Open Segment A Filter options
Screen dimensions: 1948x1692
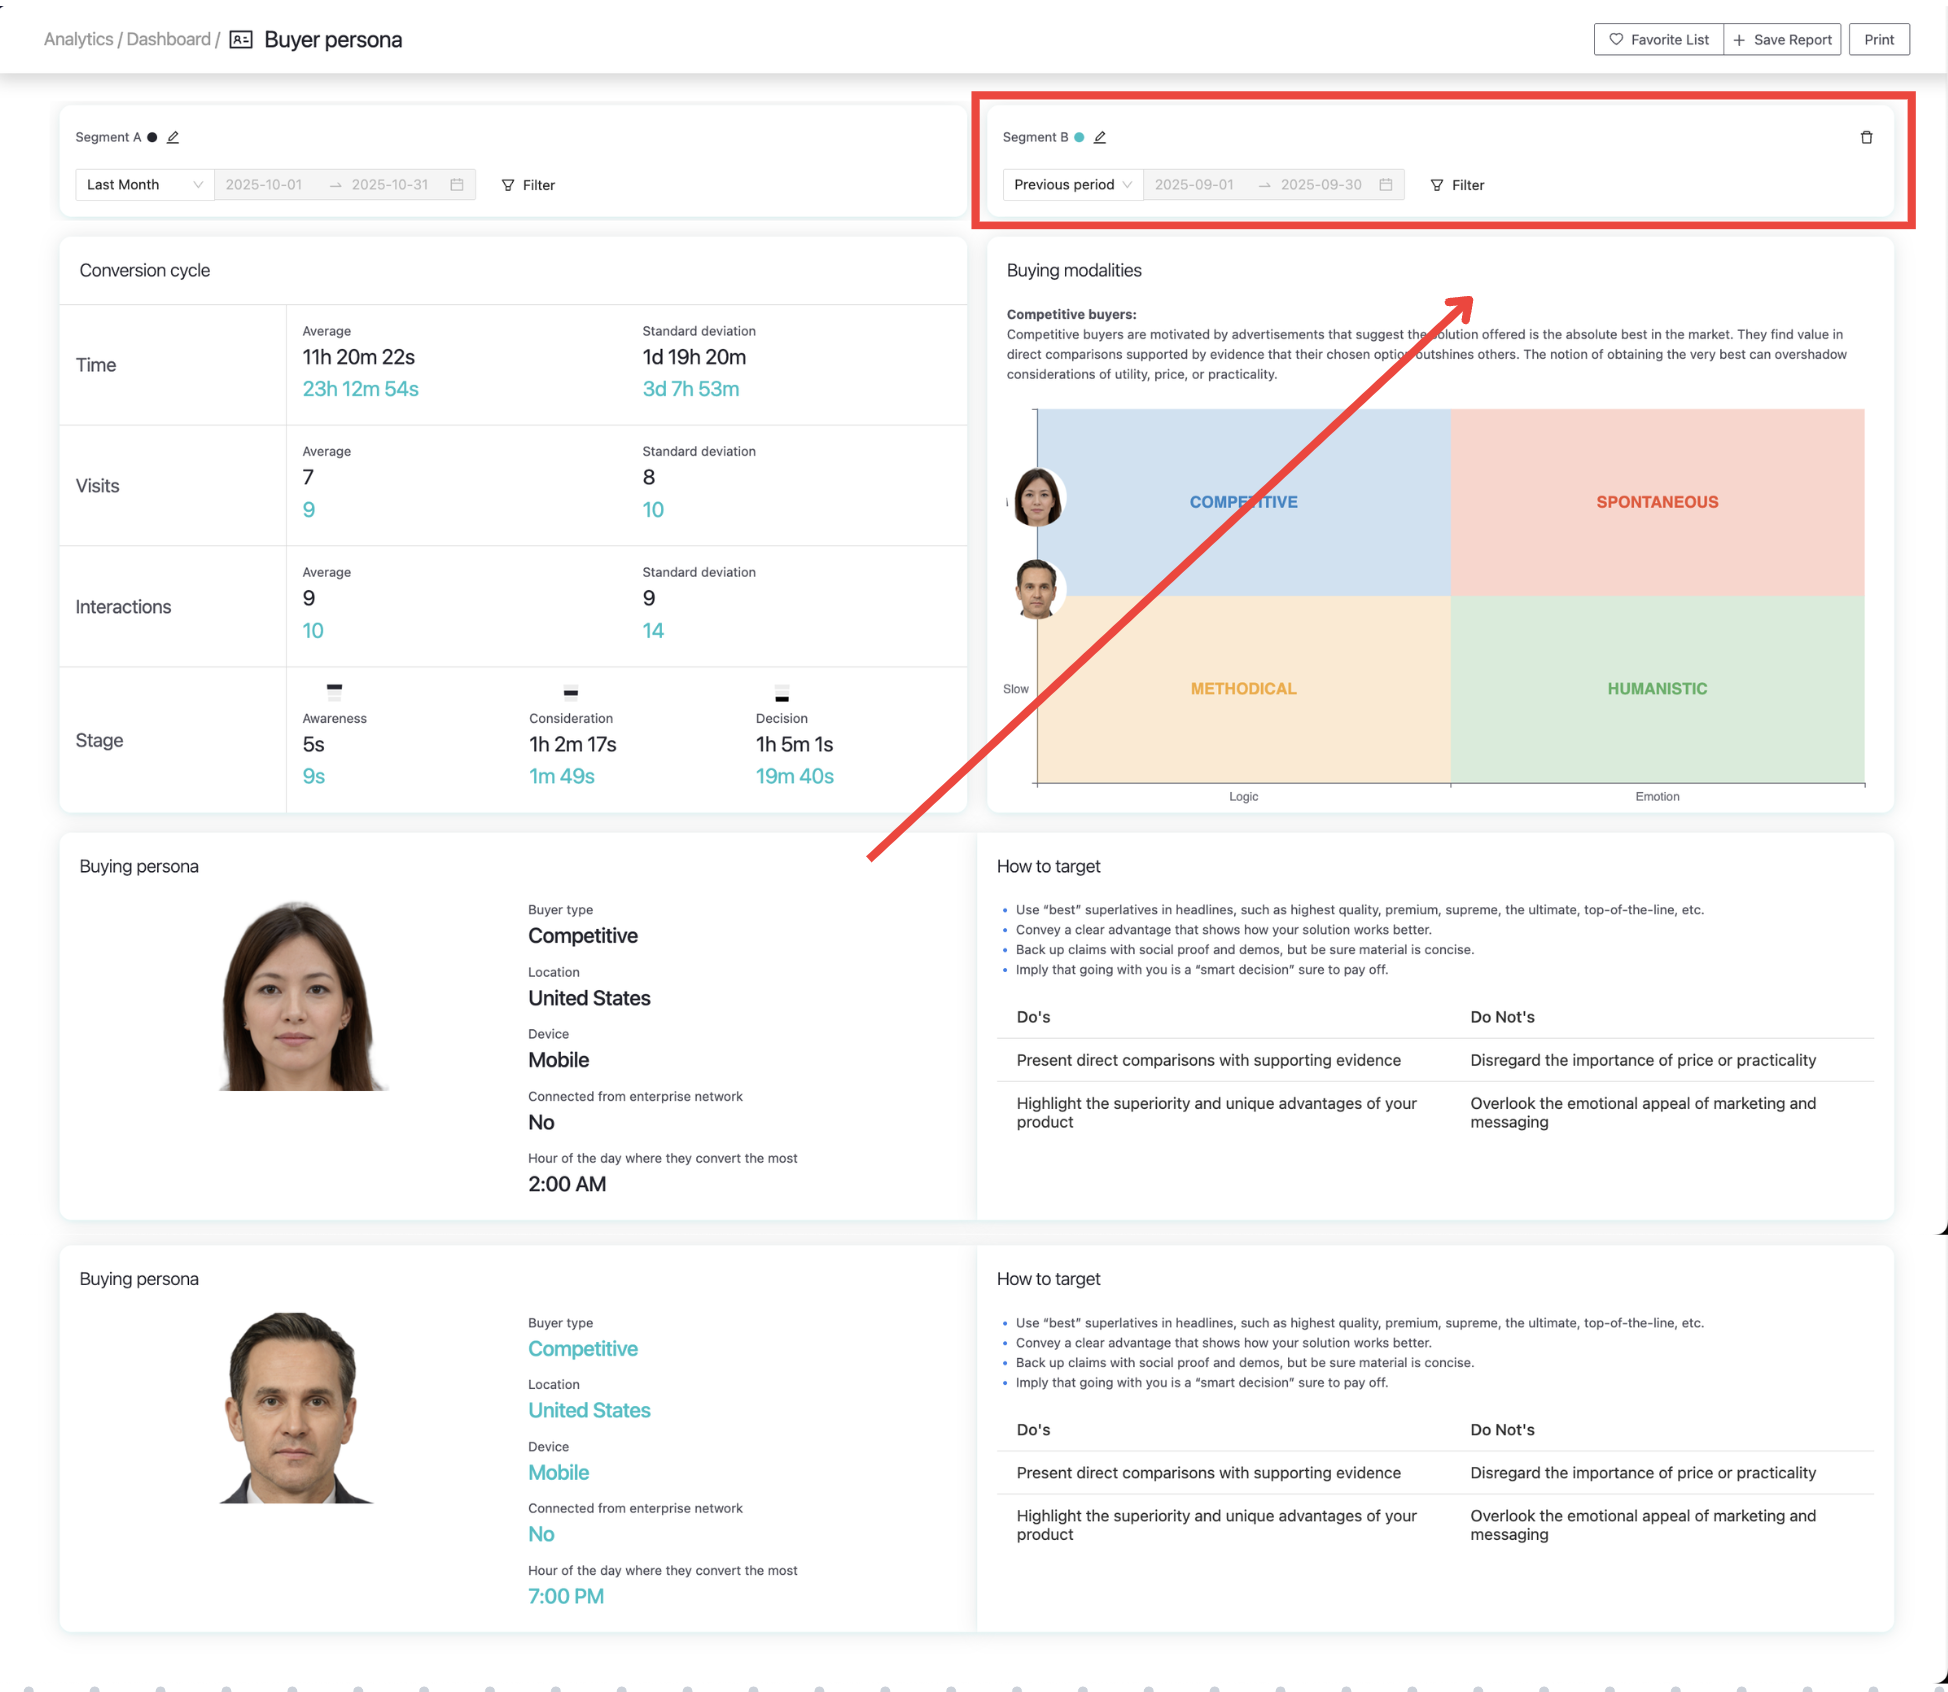(528, 185)
